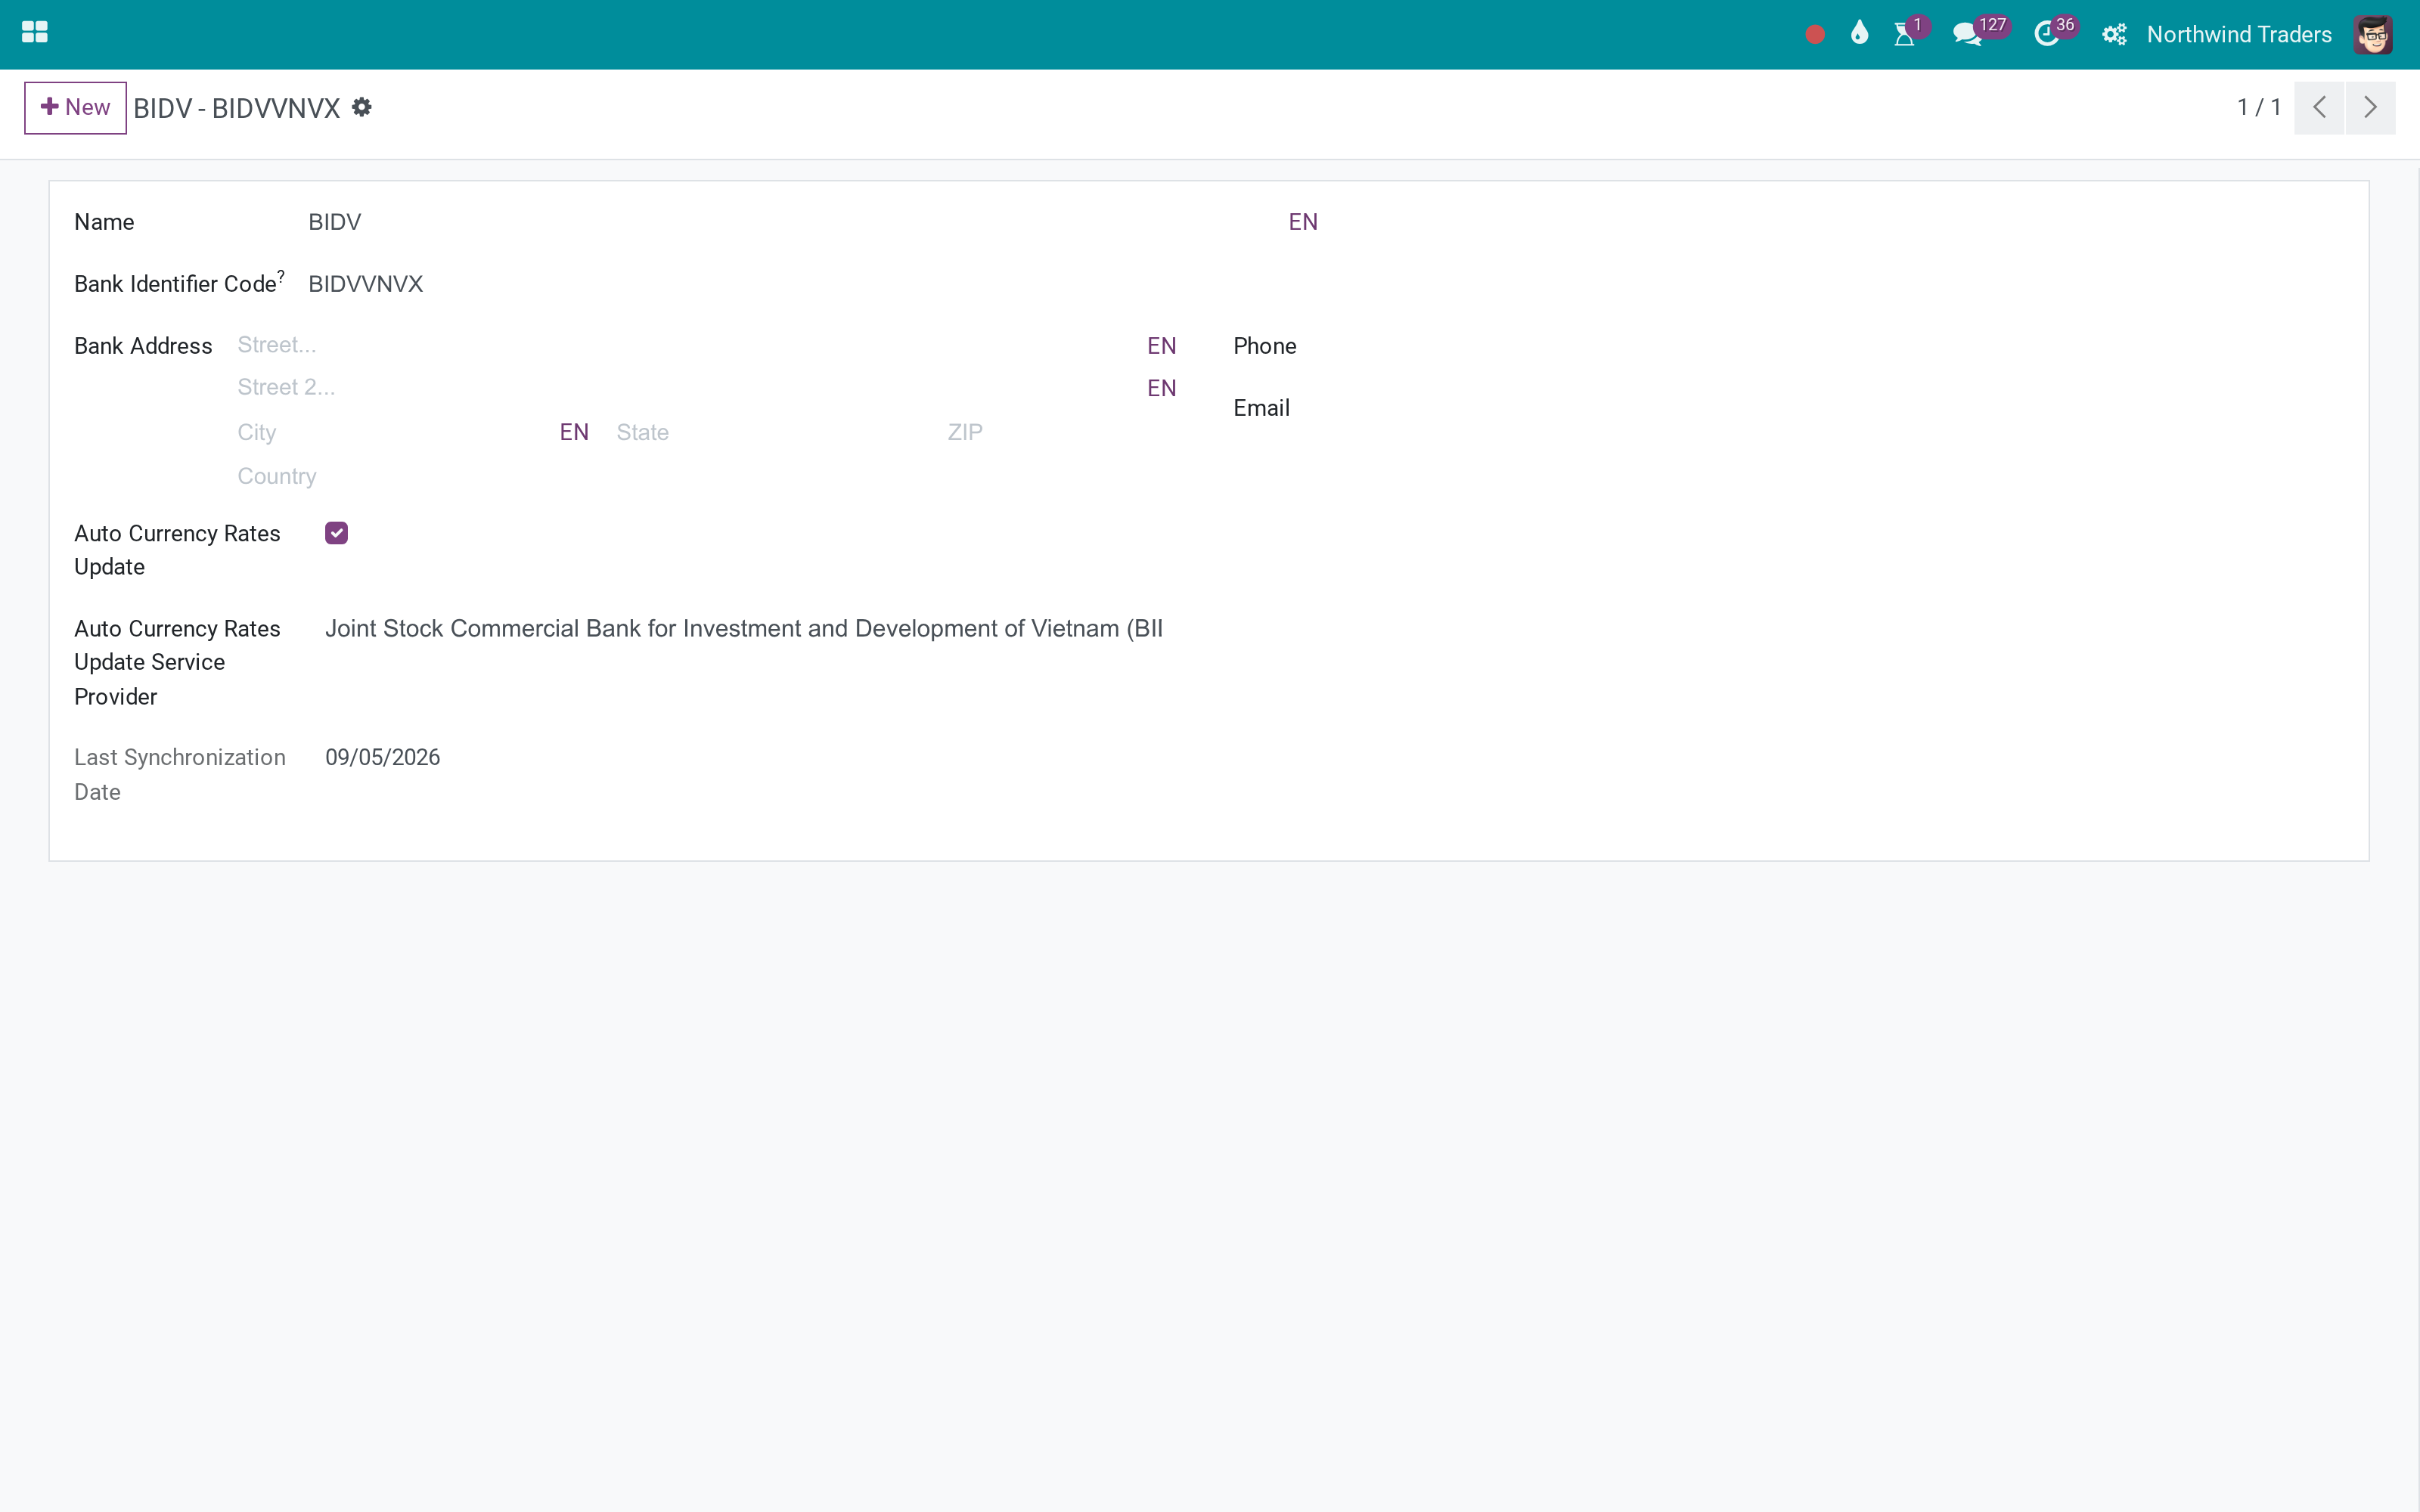The image size is (2420, 1512).
Task: Go to the previous record
Action: pyautogui.click(x=2319, y=107)
